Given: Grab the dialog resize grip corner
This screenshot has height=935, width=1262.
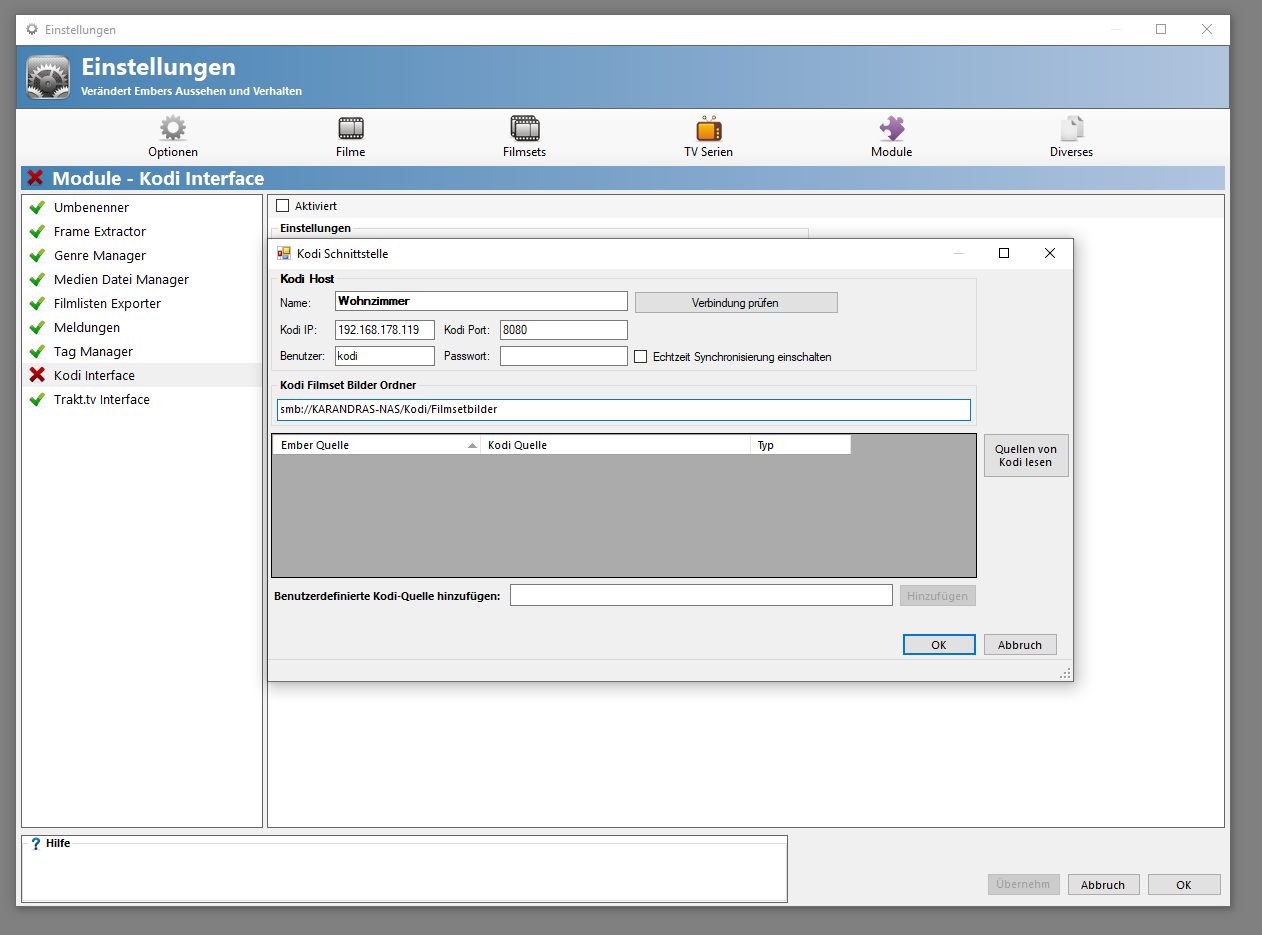Looking at the screenshot, I should pyautogui.click(x=1066, y=674).
